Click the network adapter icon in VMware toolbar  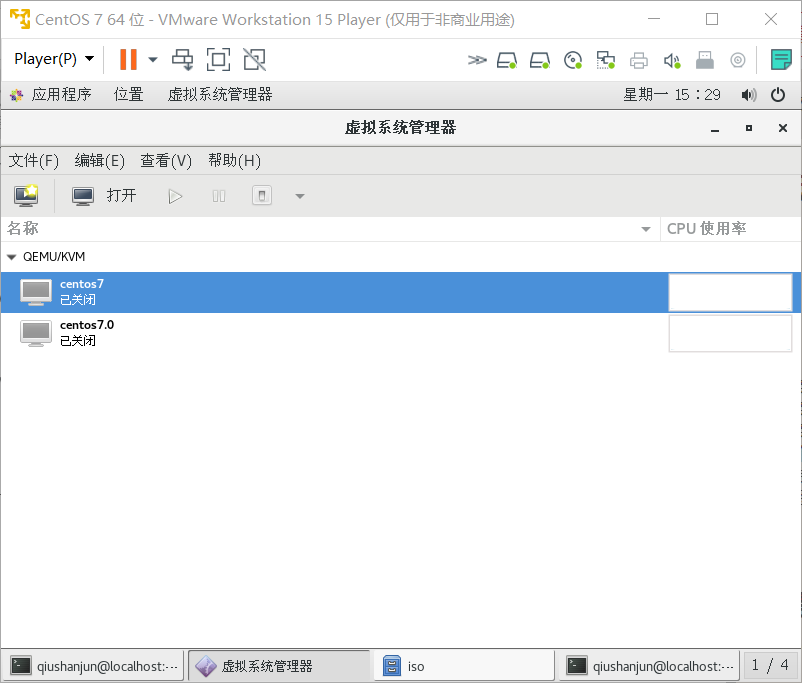point(606,60)
